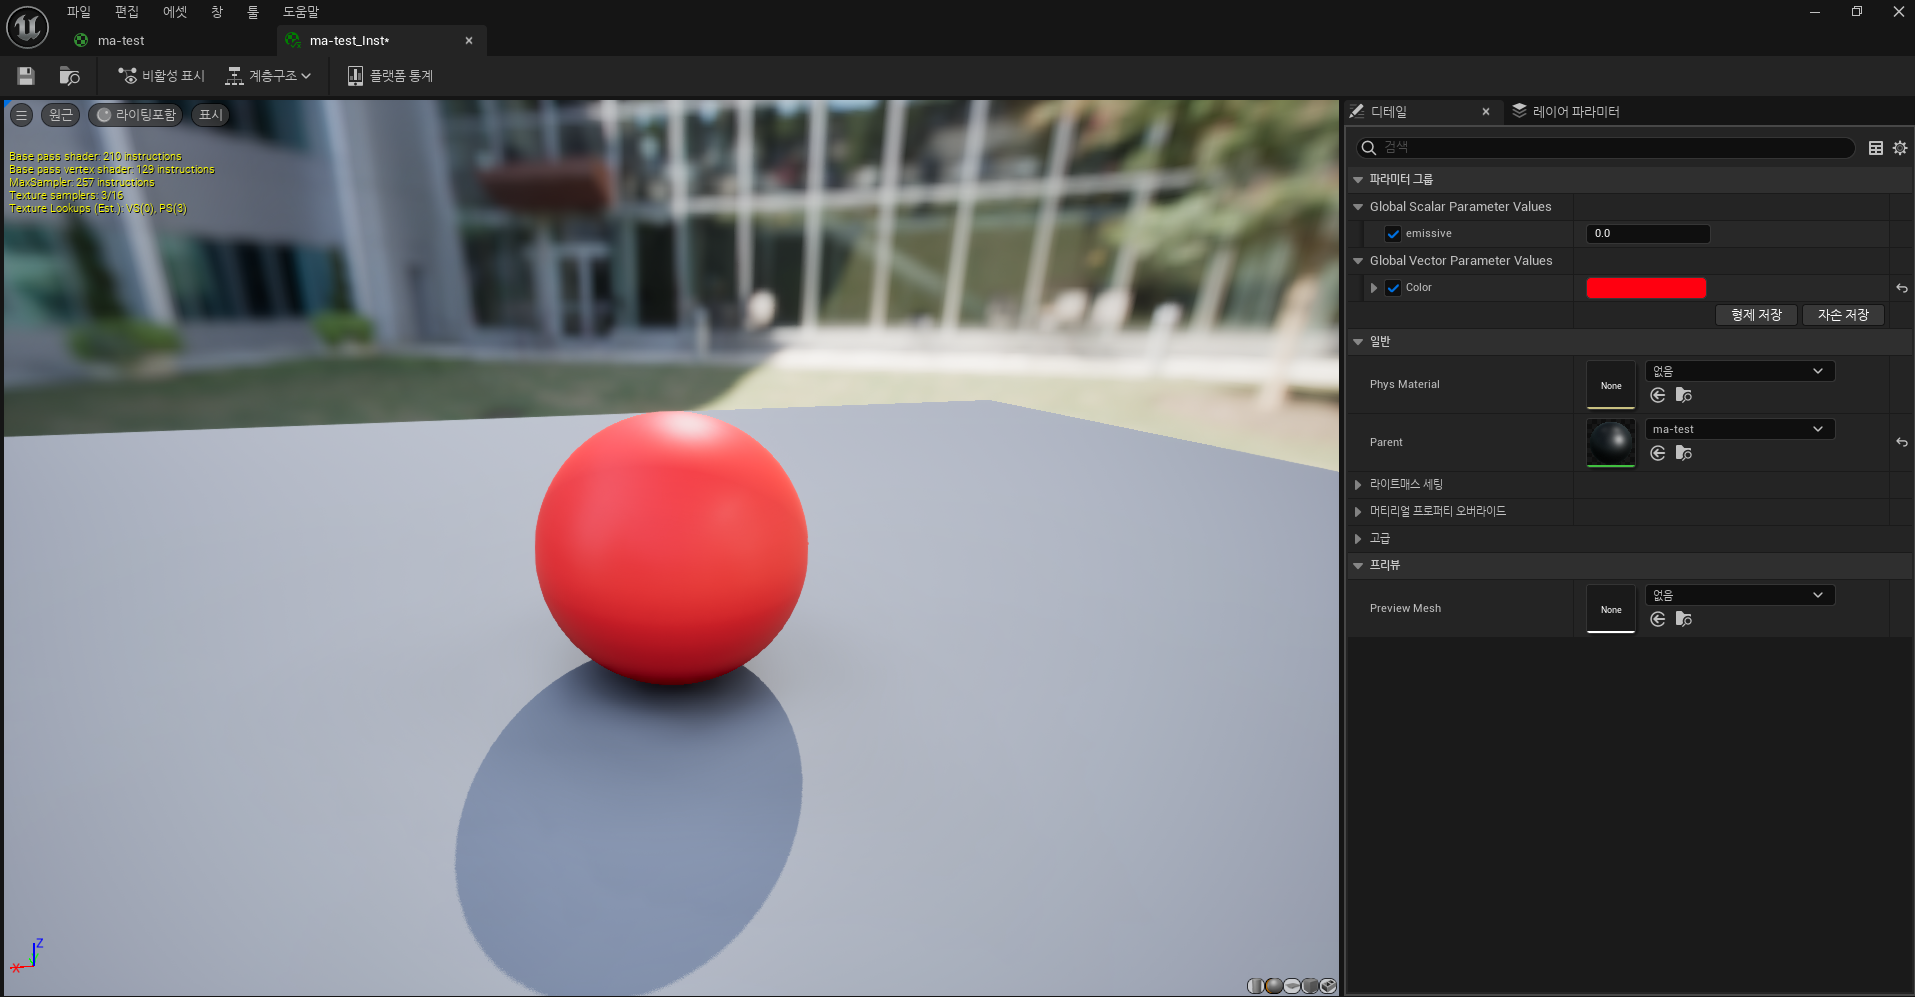Viewport: 1915px width, 997px height.
Task: Set preview mesh to cube
Action: tap(1310, 986)
